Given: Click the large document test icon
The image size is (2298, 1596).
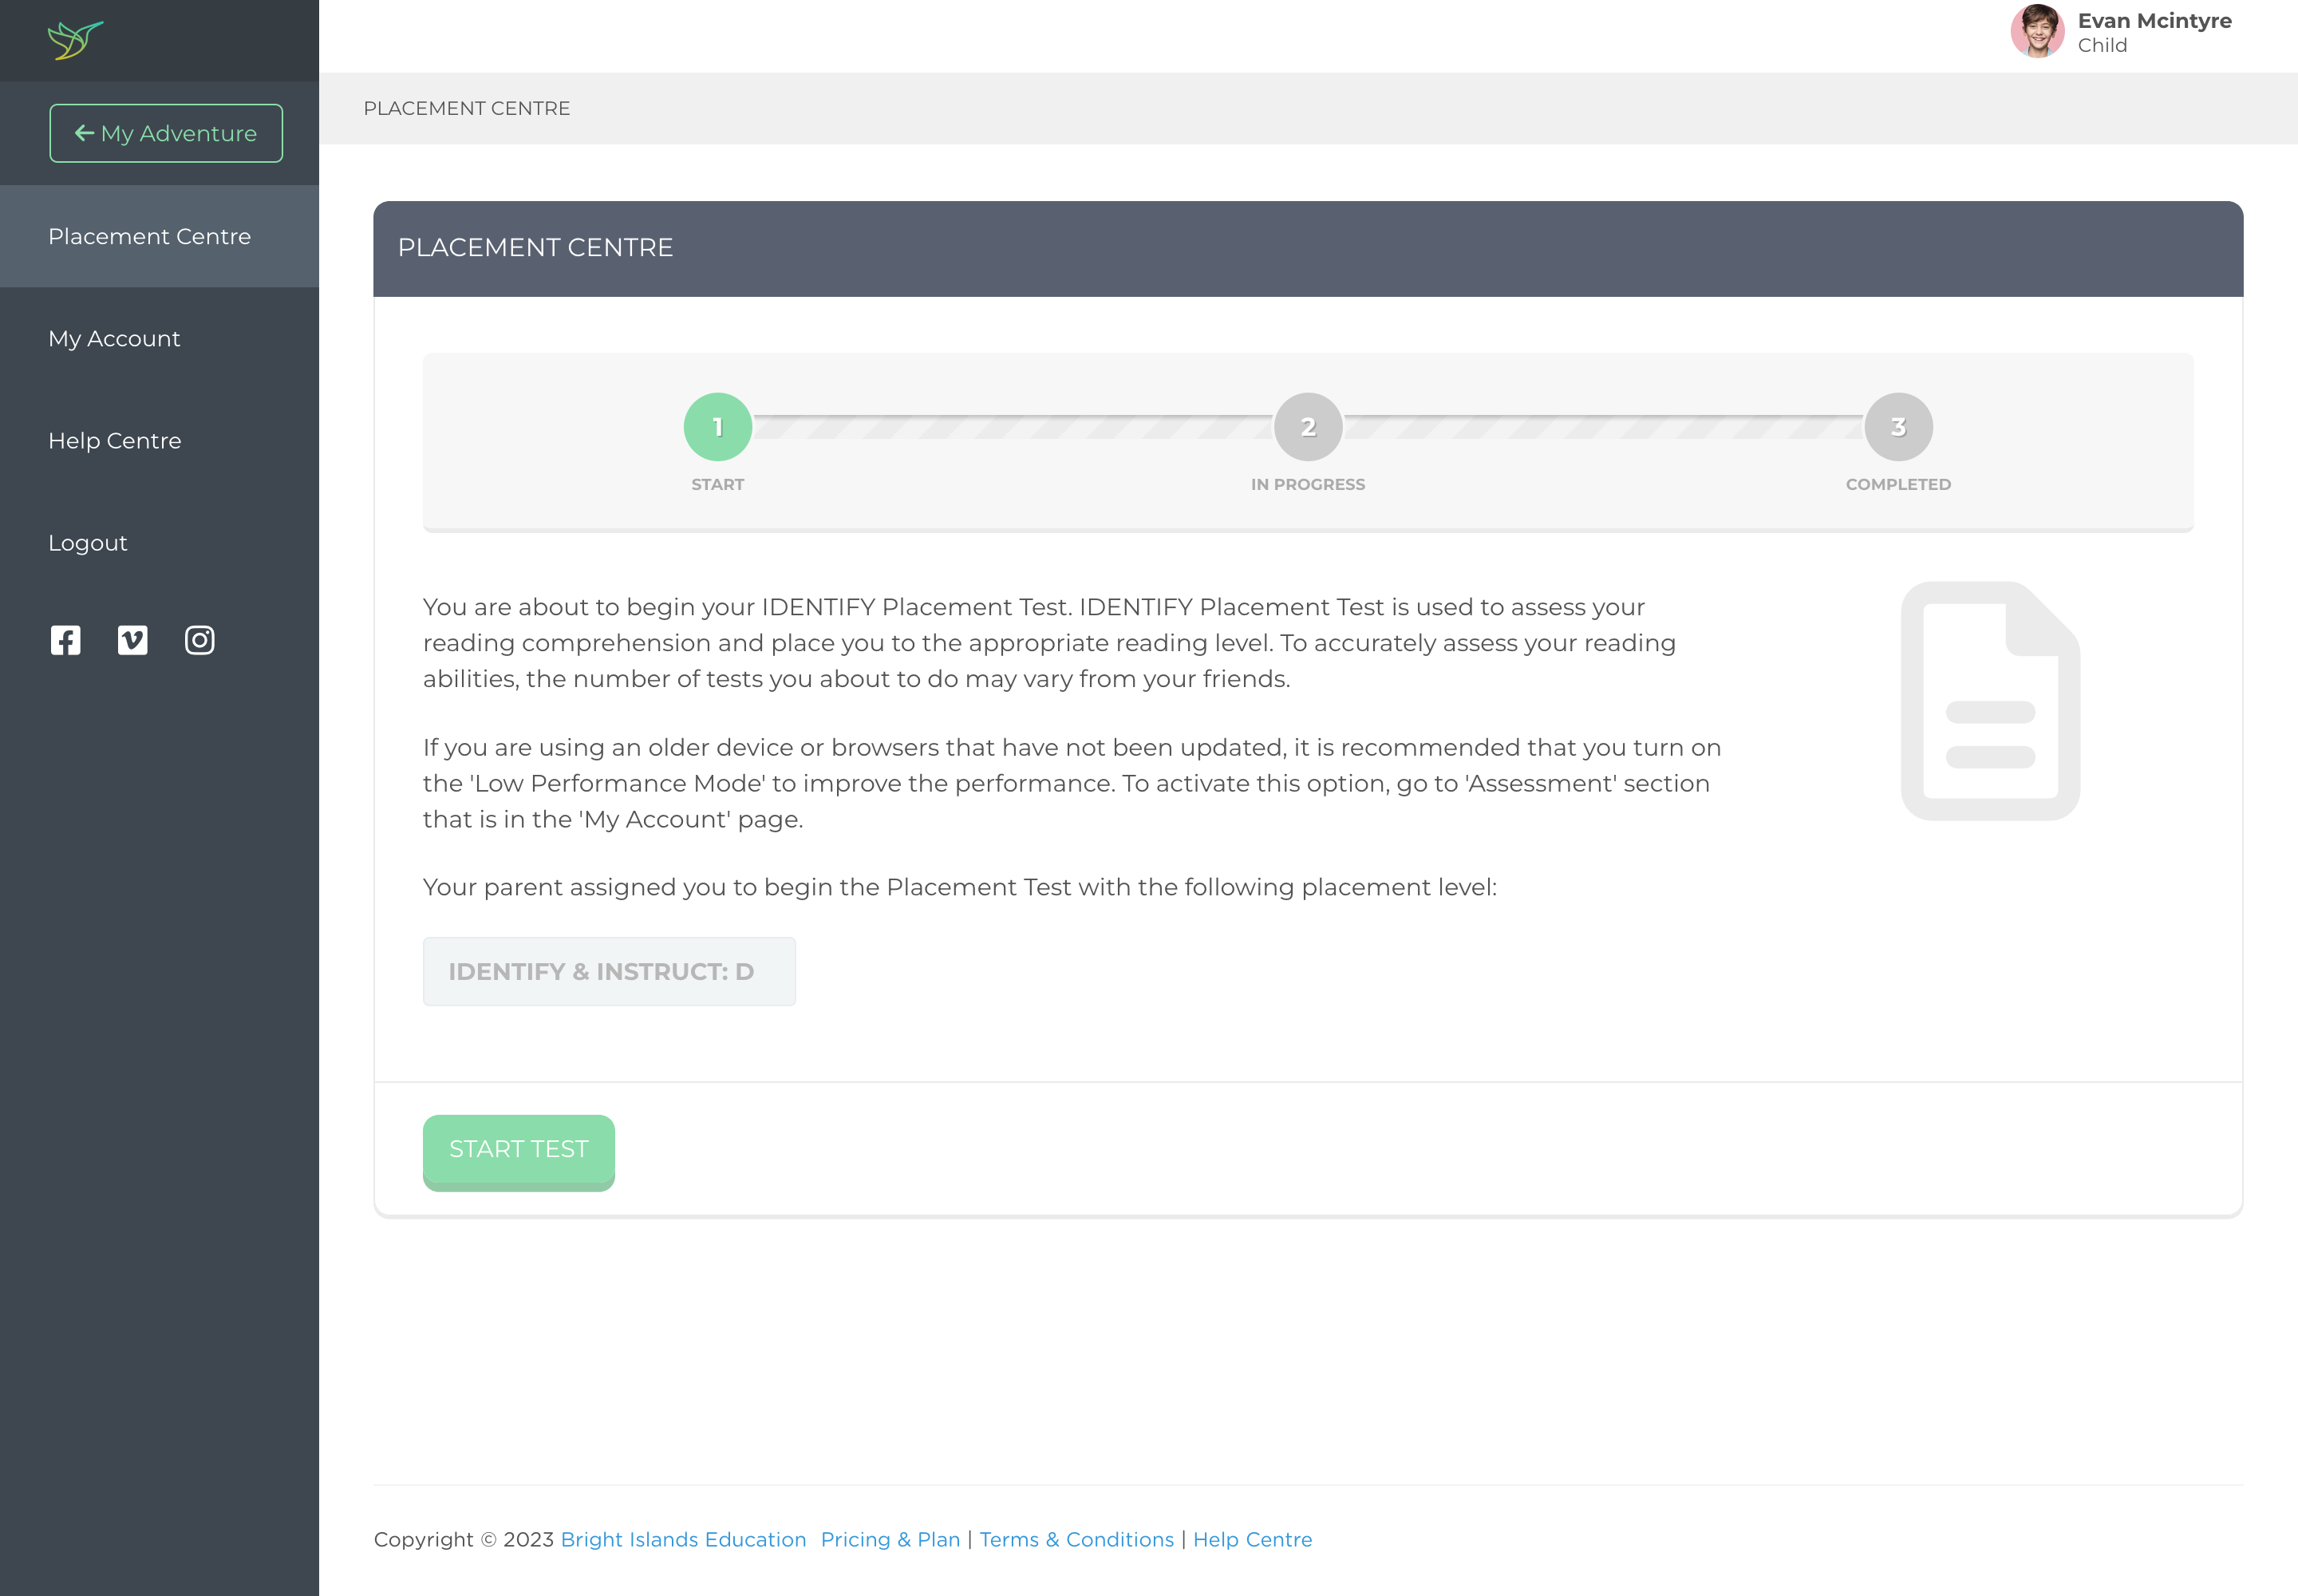Looking at the screenshot, I should coord(1990,701).
